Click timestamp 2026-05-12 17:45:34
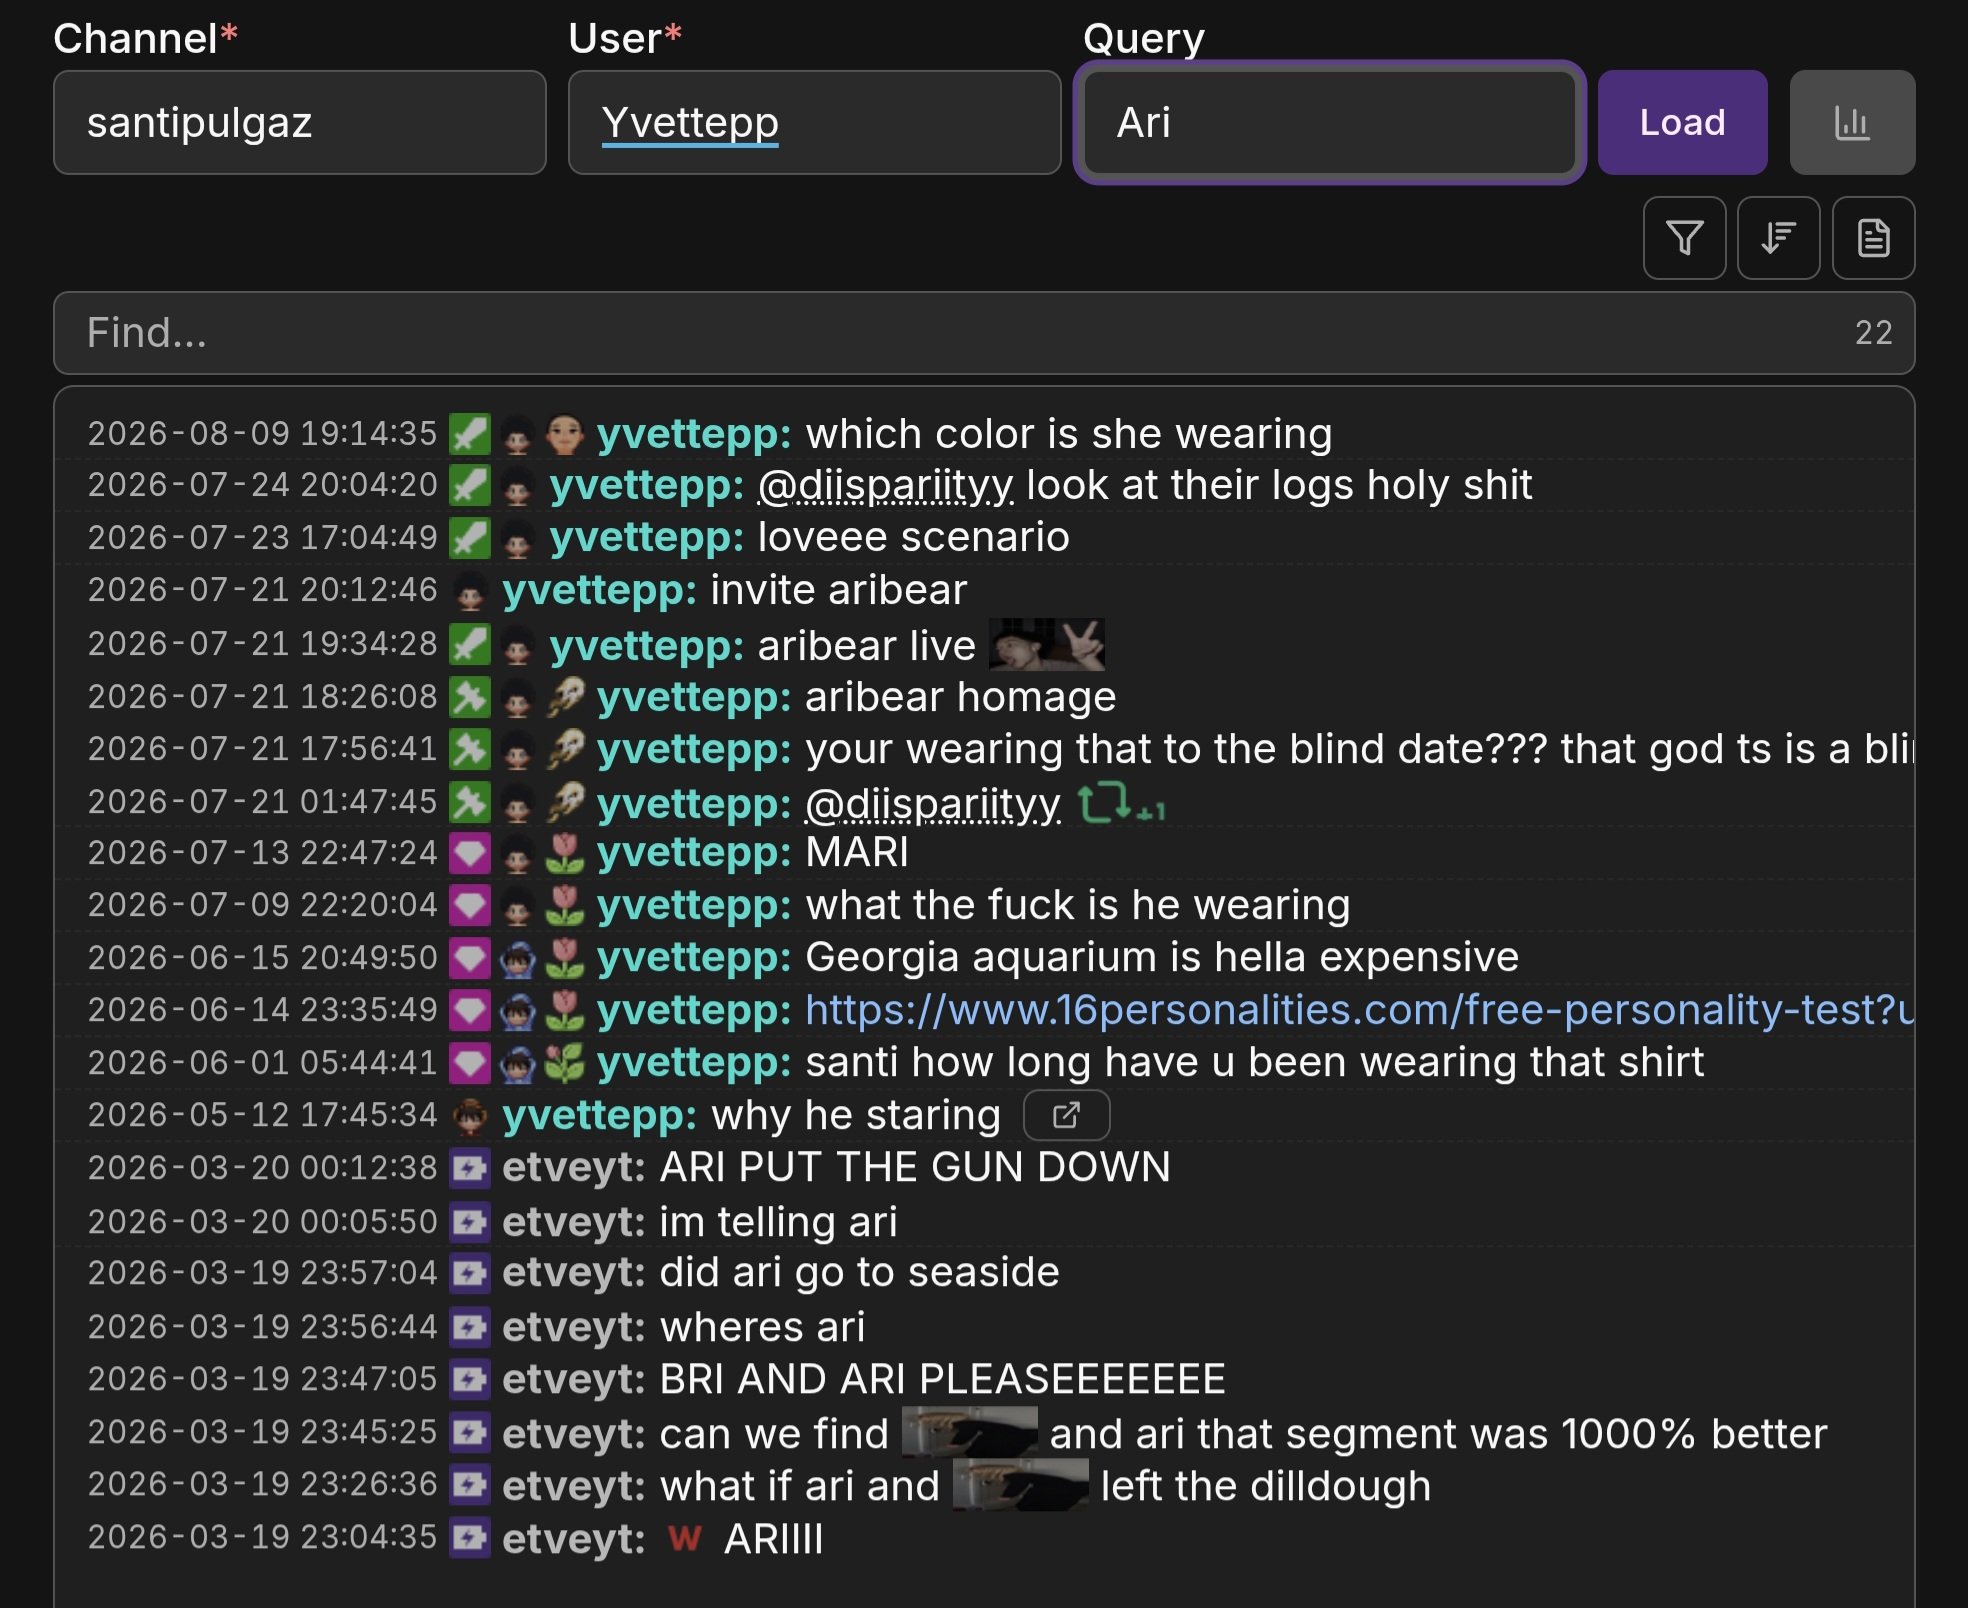This screenshot has width=1968, height=1608. 262,1115
